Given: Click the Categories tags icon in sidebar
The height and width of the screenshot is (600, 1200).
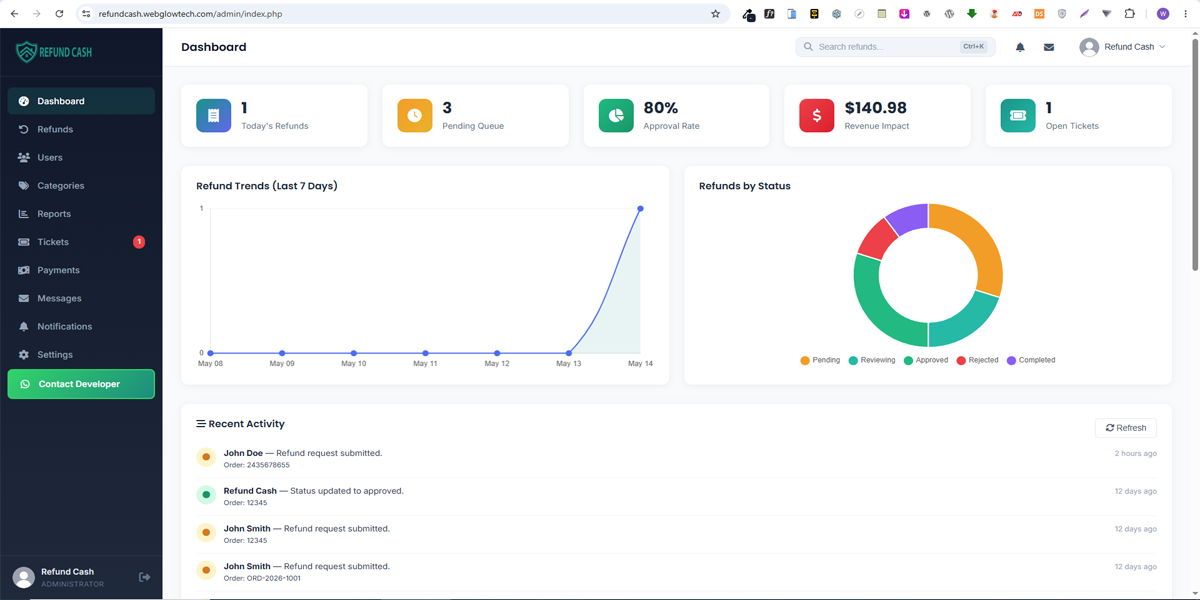Looking at the screenshot, I should pyautogui.click(x=24, y=185).
